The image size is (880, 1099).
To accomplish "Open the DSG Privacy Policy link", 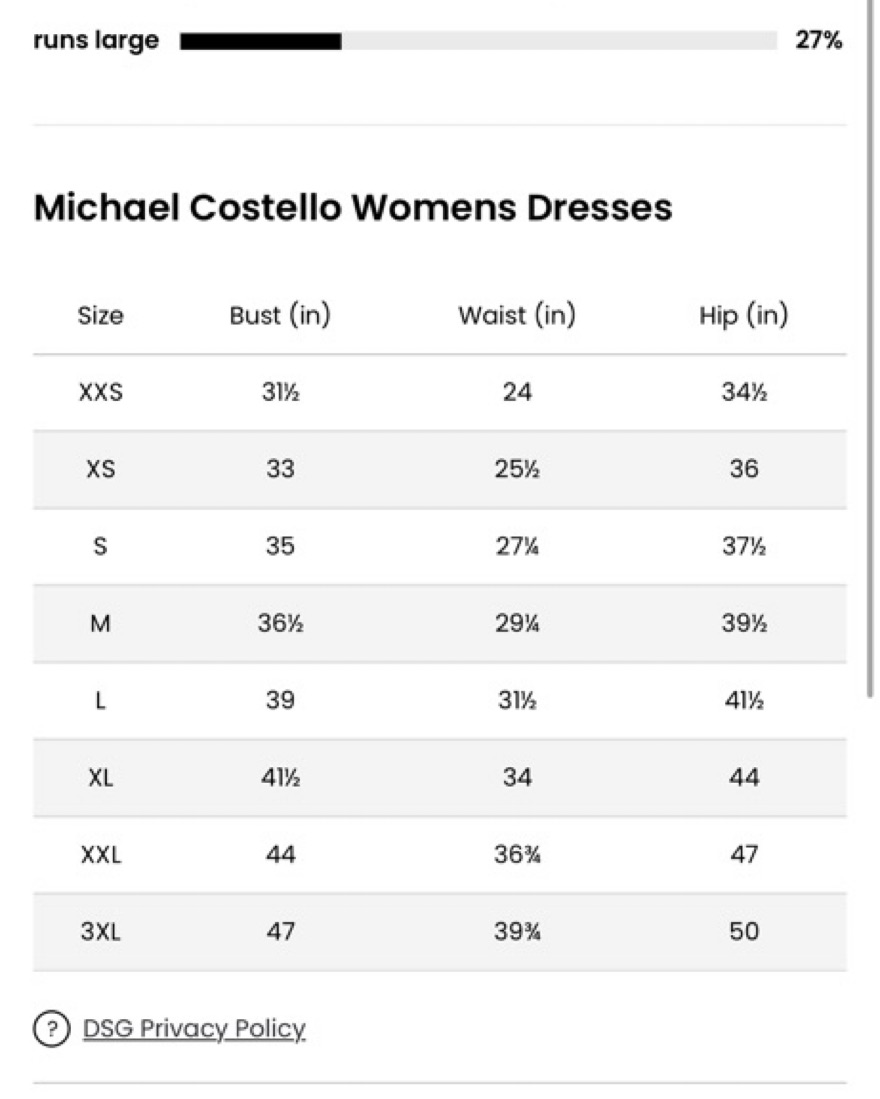I will [194, 1029].
